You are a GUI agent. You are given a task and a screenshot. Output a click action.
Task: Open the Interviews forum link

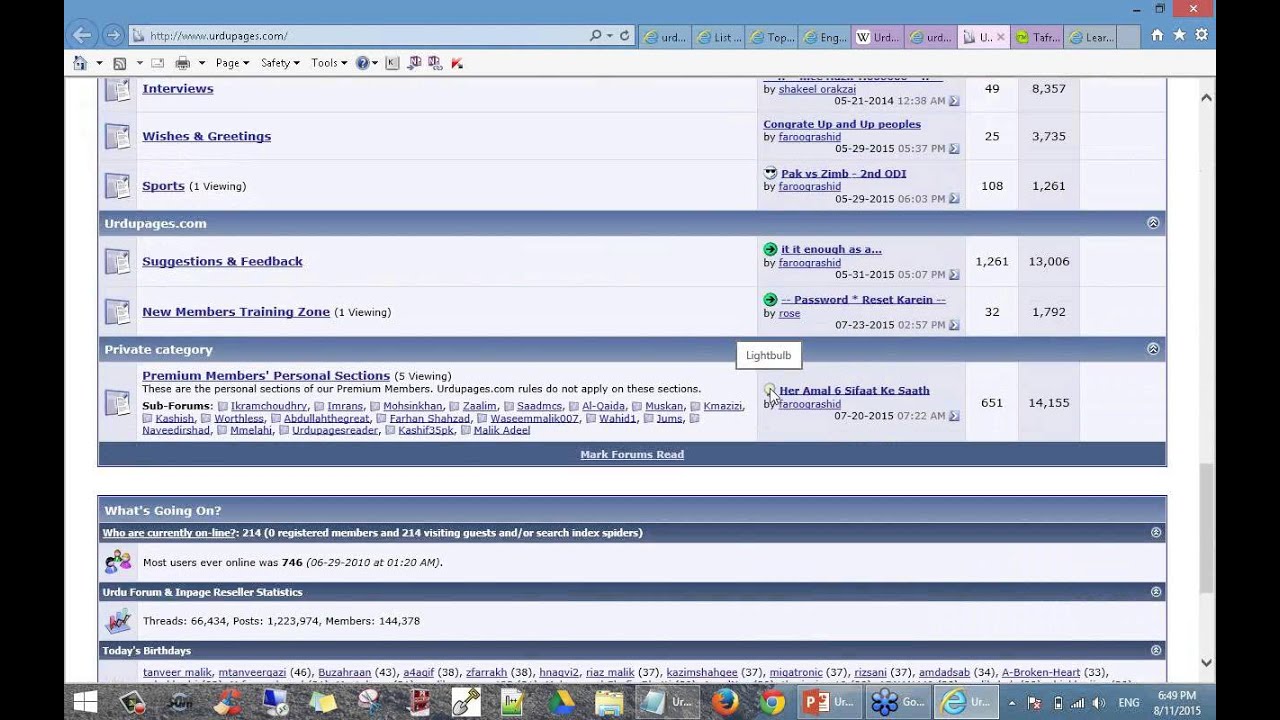178,89
